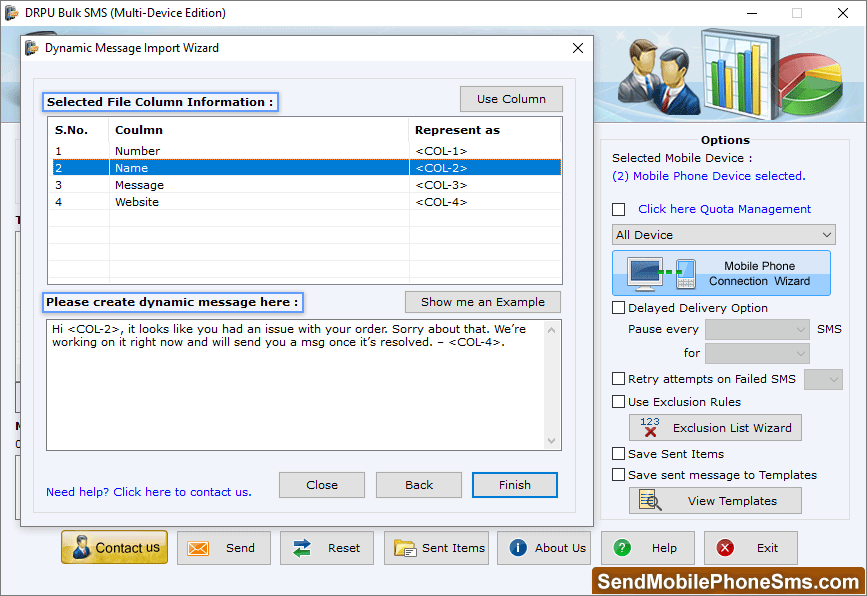Click the Exclusion List 123 icon
This screenshot has width=867, height=596.
650,427
